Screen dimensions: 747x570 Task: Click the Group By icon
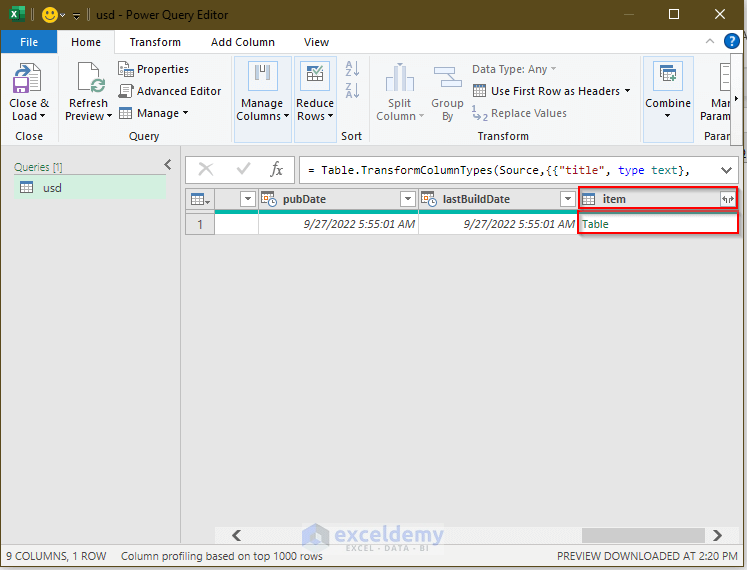click(447, 77)
